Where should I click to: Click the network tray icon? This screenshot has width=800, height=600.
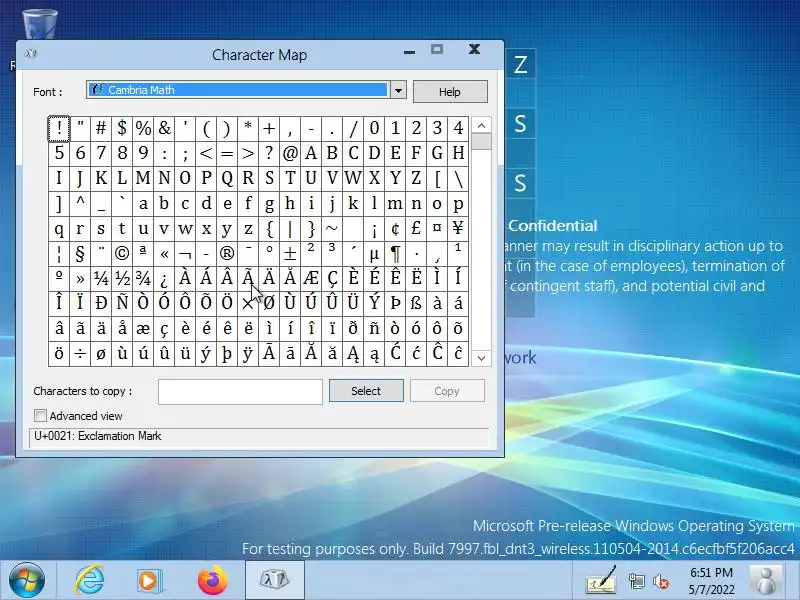[x=636, y=582]
